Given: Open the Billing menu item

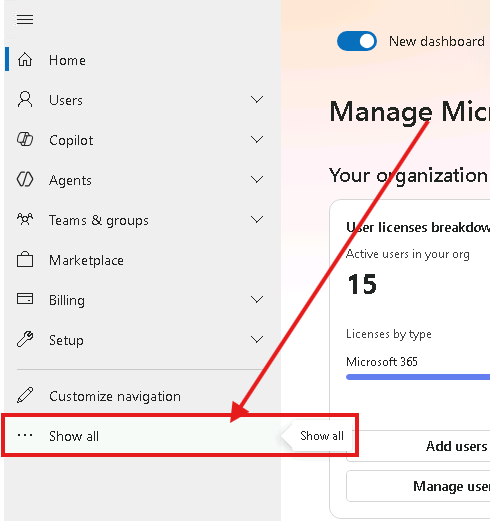Looking at the screenshot, I should (143, 300).
